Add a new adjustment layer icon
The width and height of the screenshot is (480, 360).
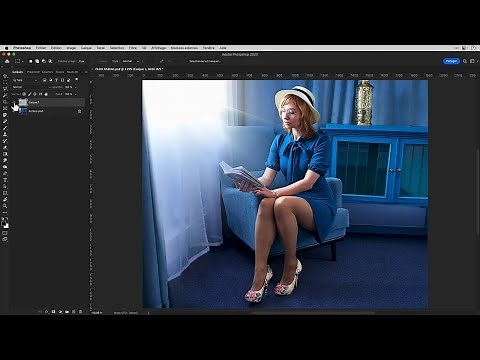click(x=60, y=312)
